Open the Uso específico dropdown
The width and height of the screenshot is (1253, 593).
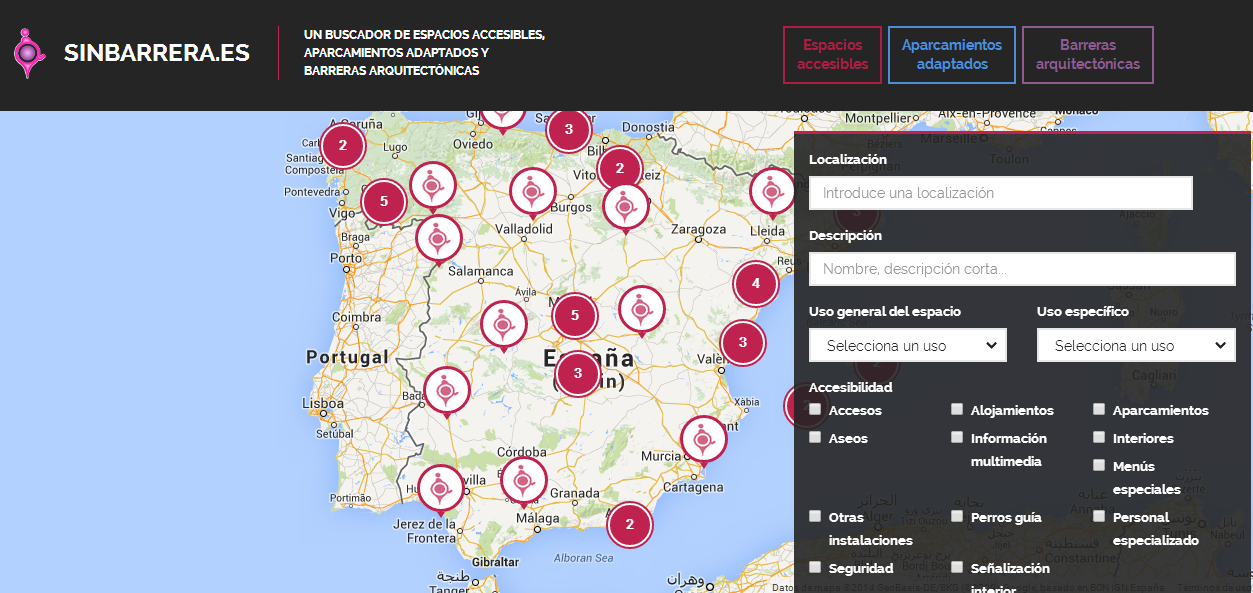point(1136,345)
